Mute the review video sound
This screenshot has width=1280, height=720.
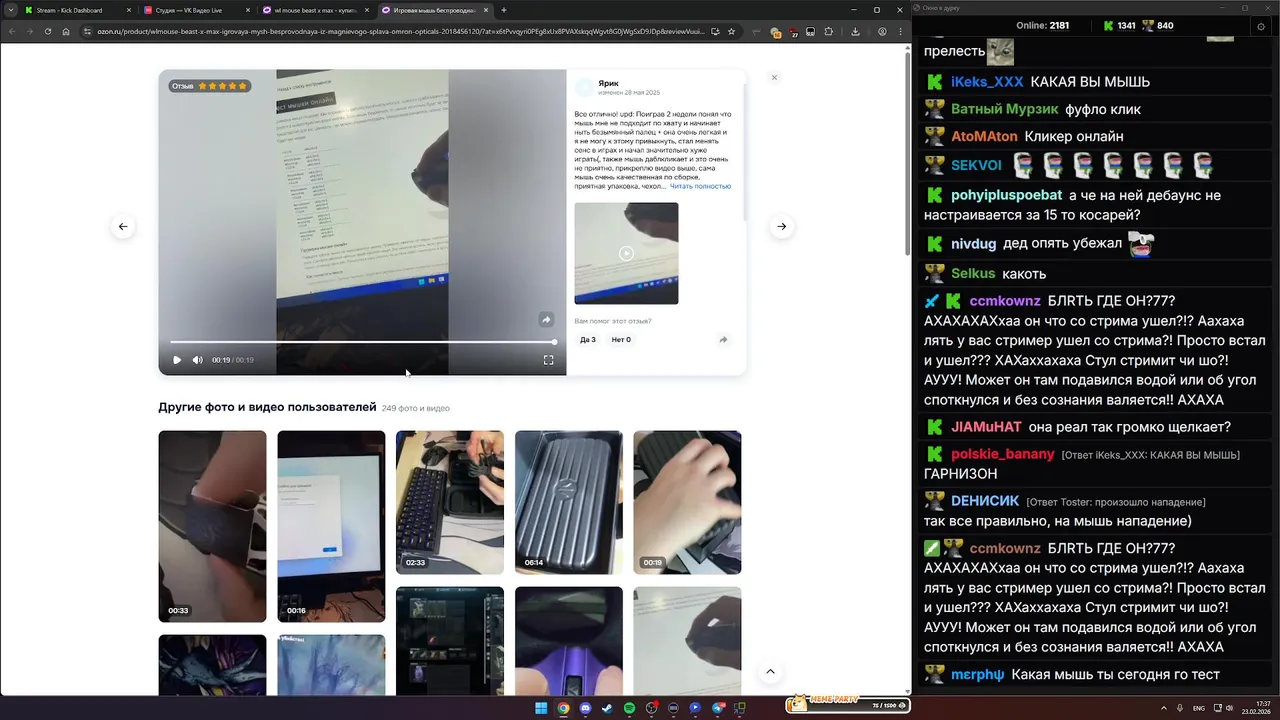coord(197,360)
